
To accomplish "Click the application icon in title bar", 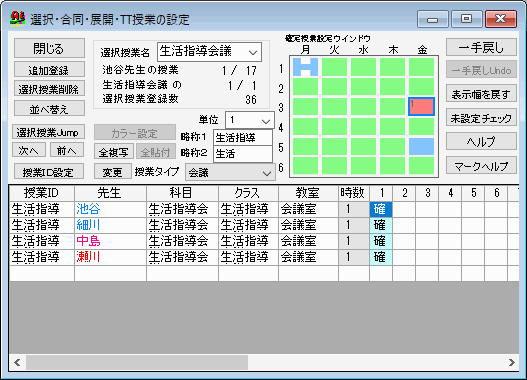I will [x=17, y=19].
